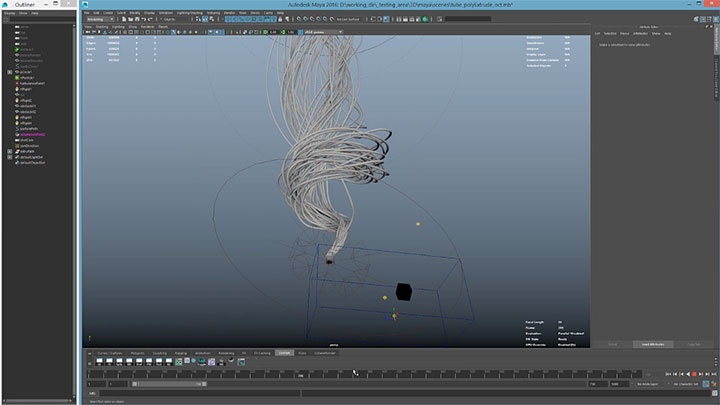This screenshot has height=405, width=720.
Task: Switch to the Polygons shelf tab
Action: pyautogui.click(x=138, y=353)
